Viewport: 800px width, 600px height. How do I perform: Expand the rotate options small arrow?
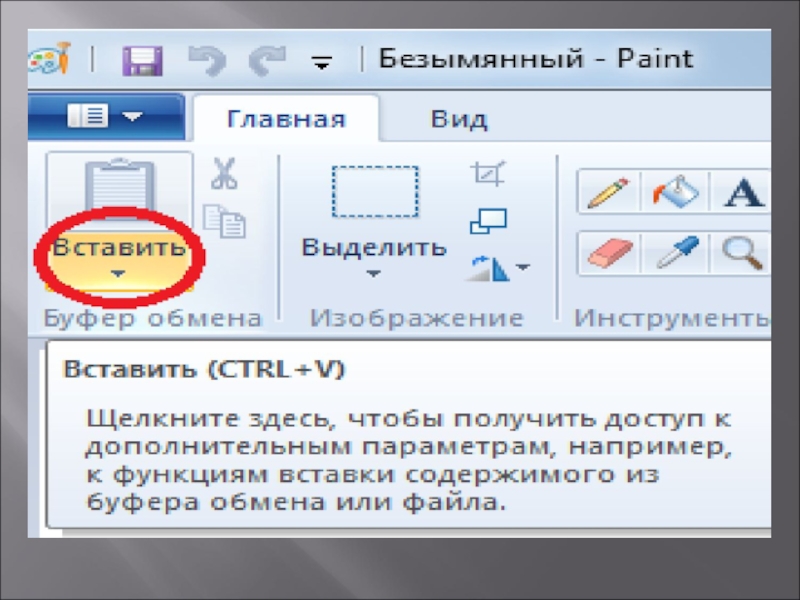[x=523, y=267]
